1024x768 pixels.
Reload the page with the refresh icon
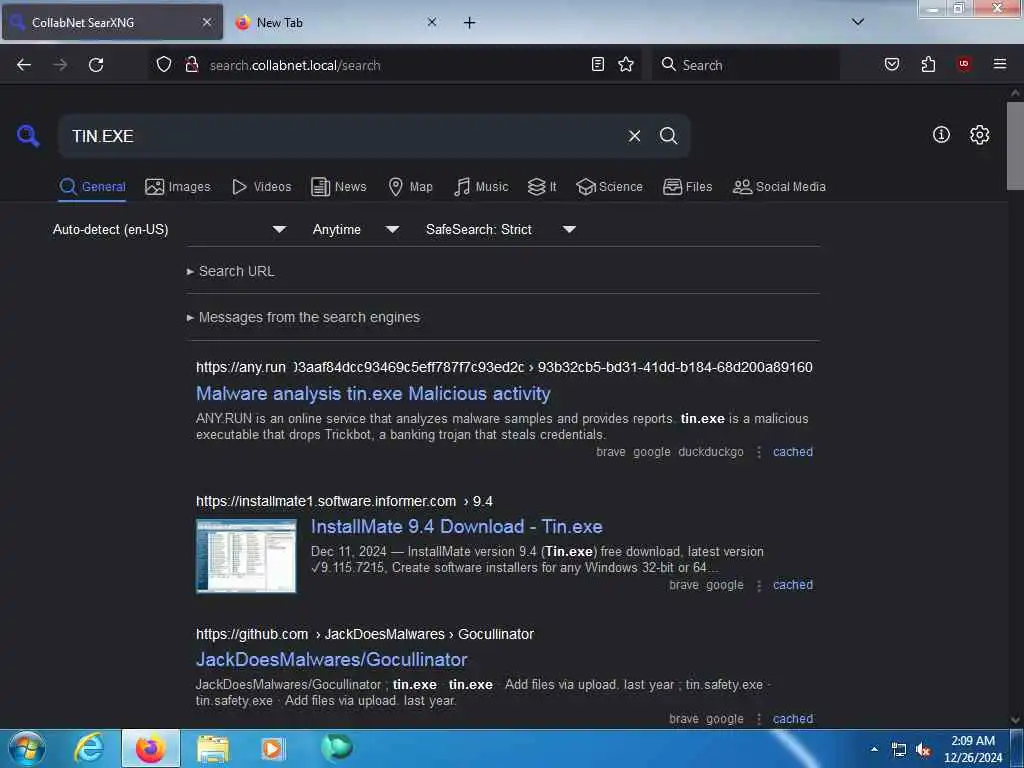click(x=96, y=65)
